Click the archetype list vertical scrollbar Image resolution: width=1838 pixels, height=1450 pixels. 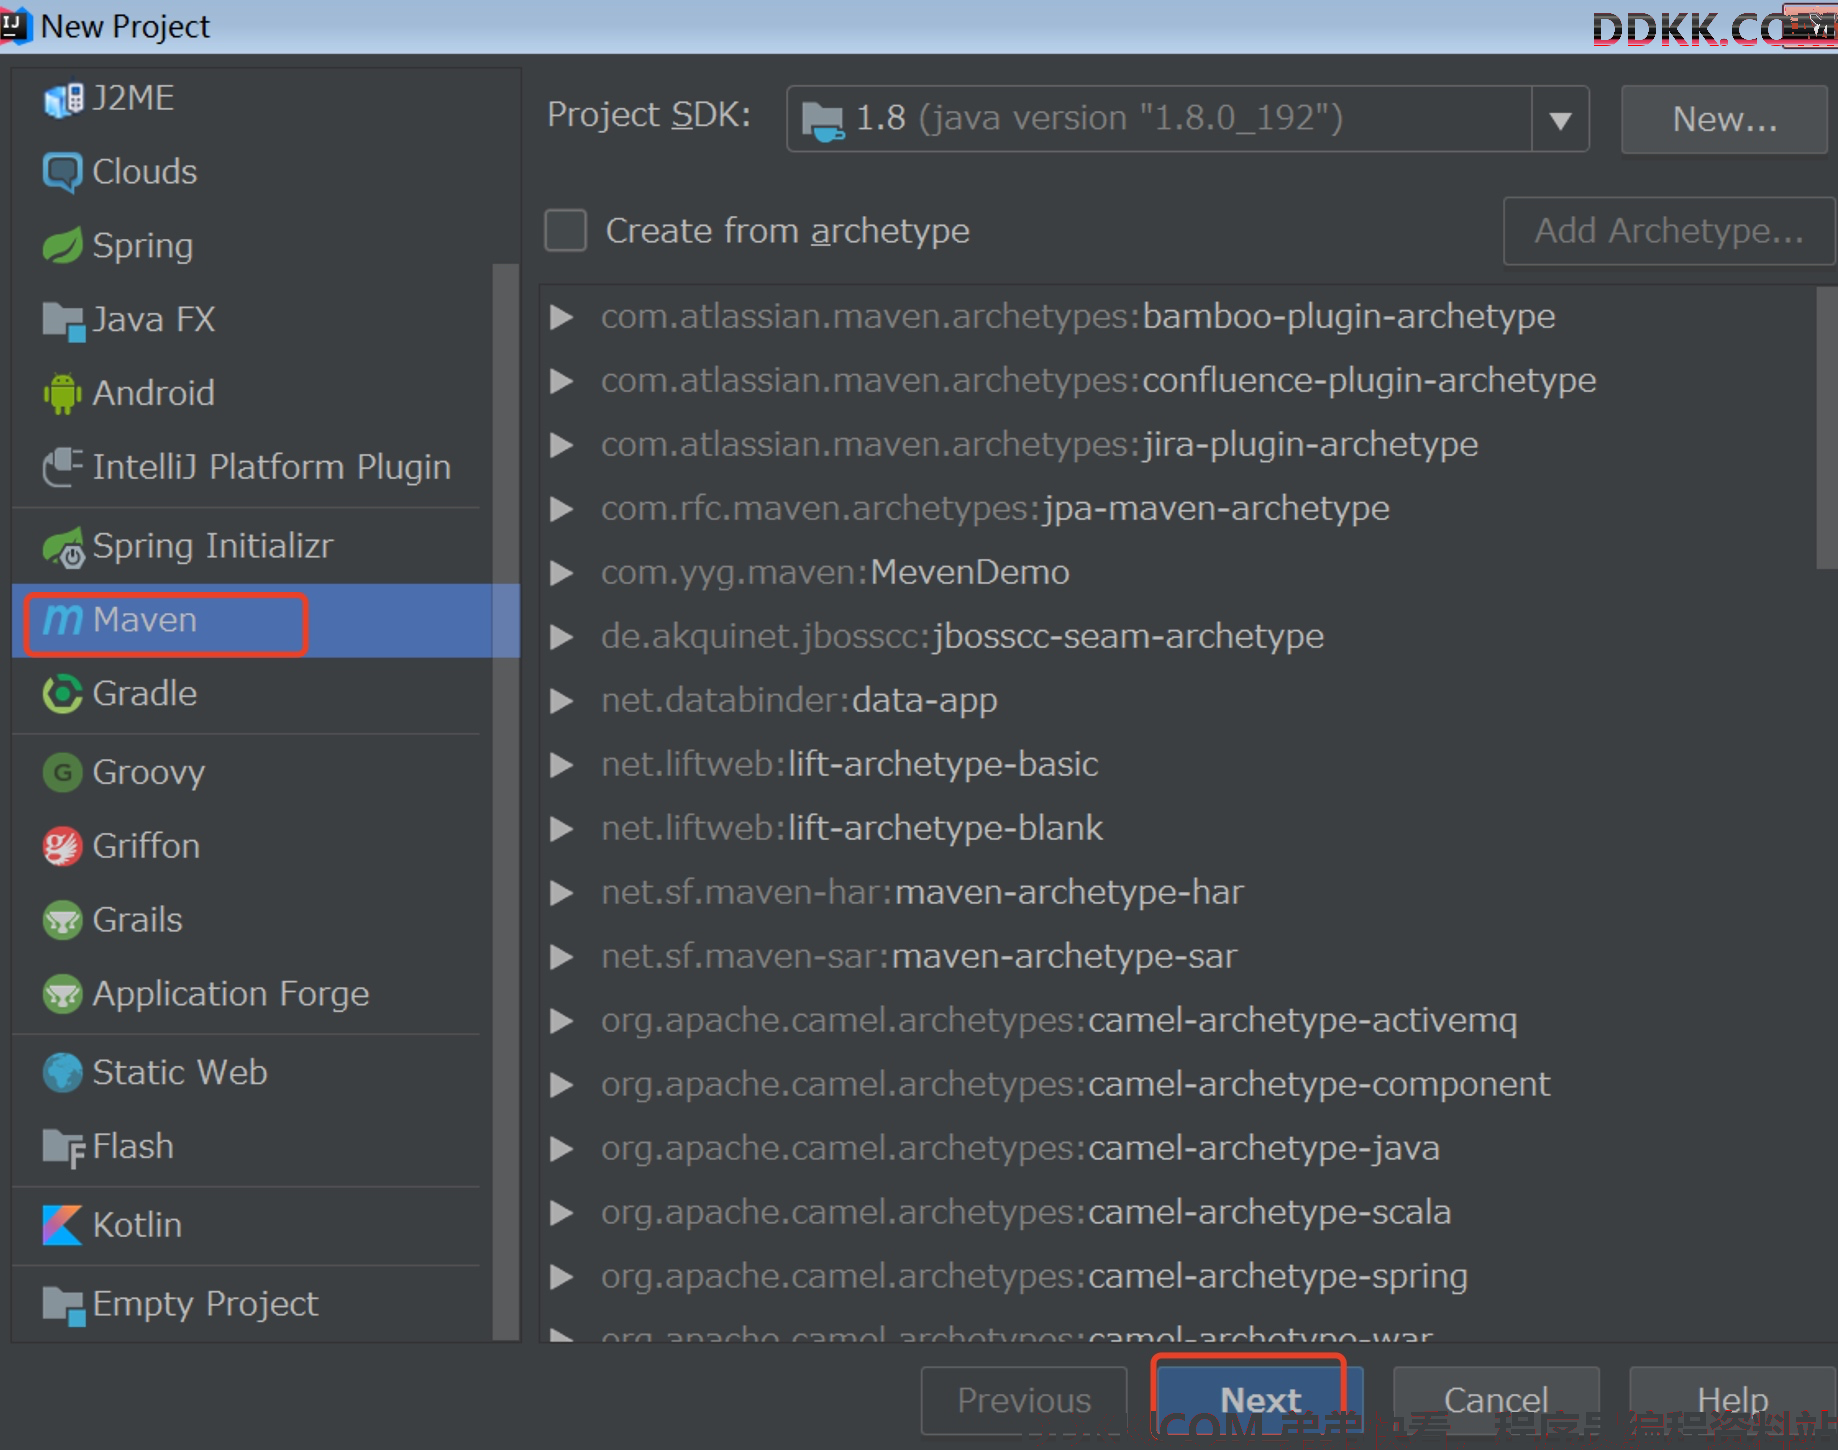[1826, 429]
